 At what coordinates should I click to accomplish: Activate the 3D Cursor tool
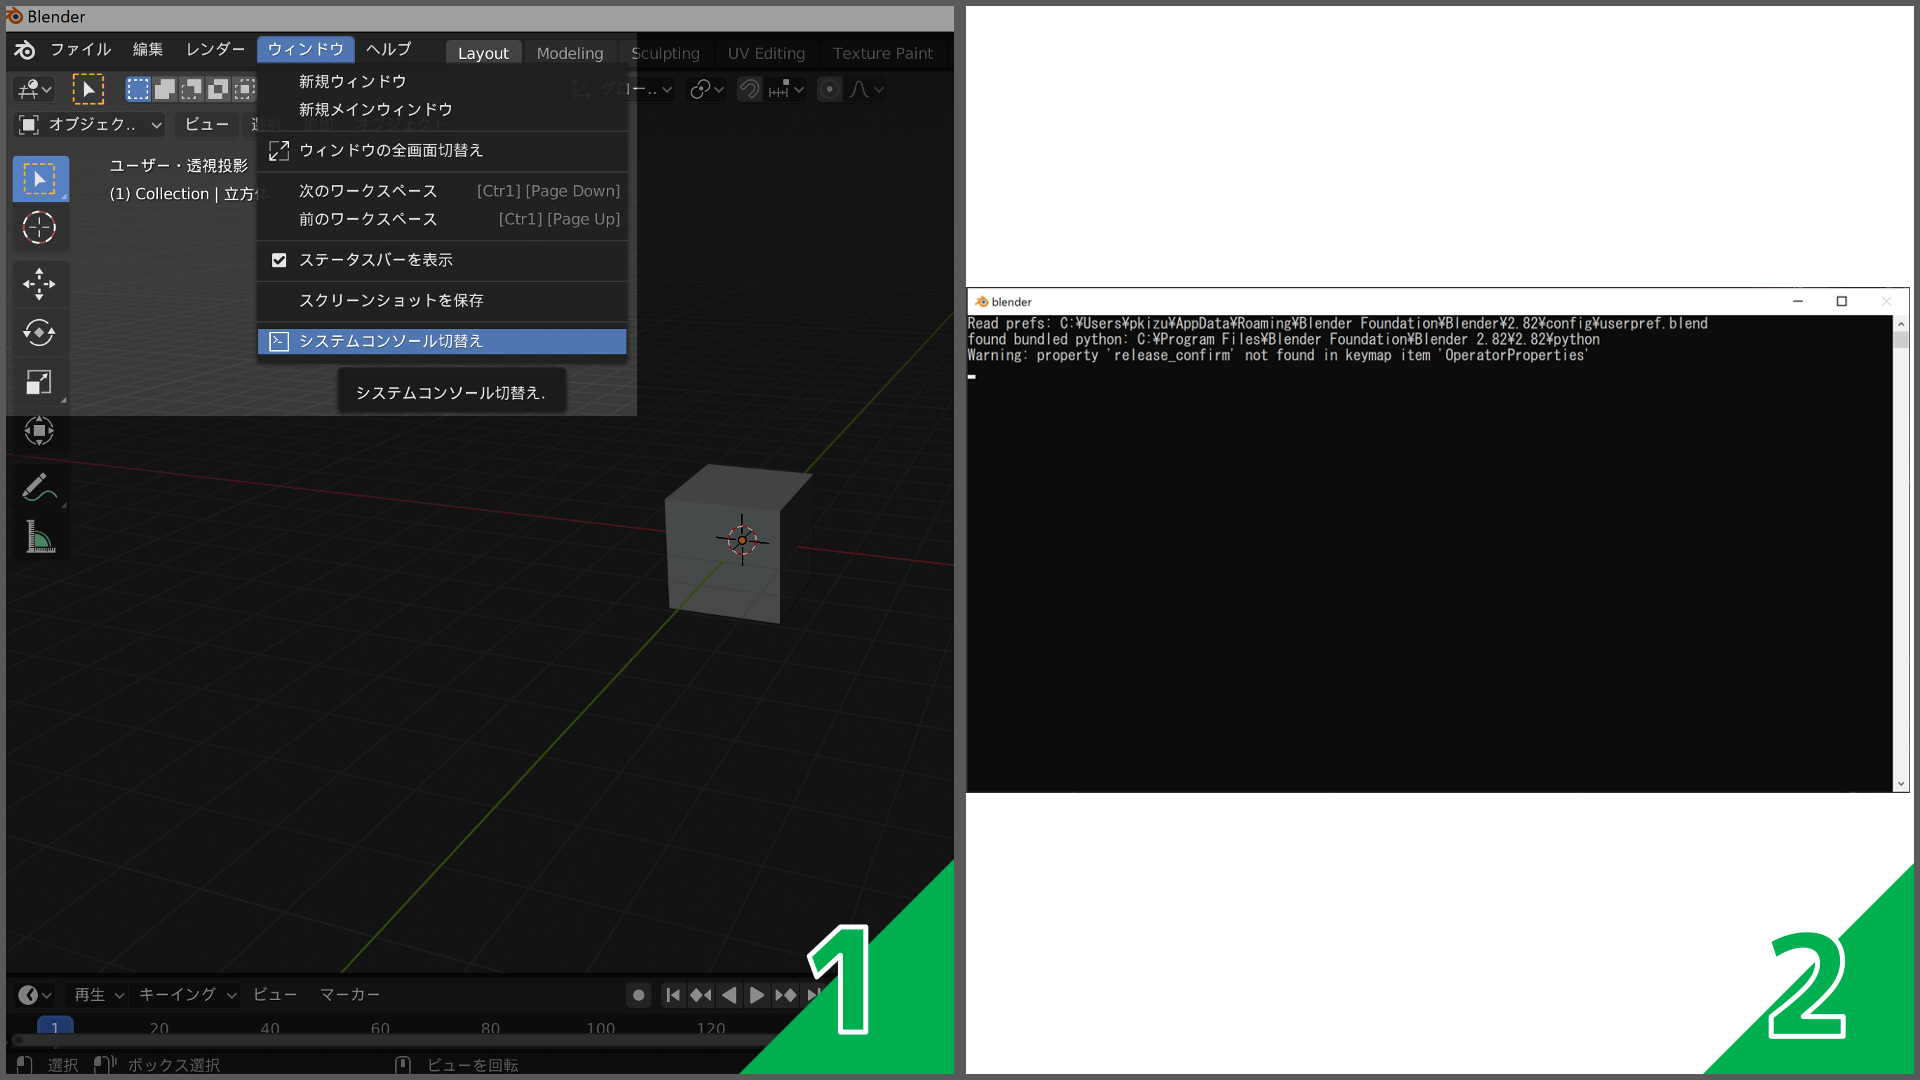coord(40,228)
